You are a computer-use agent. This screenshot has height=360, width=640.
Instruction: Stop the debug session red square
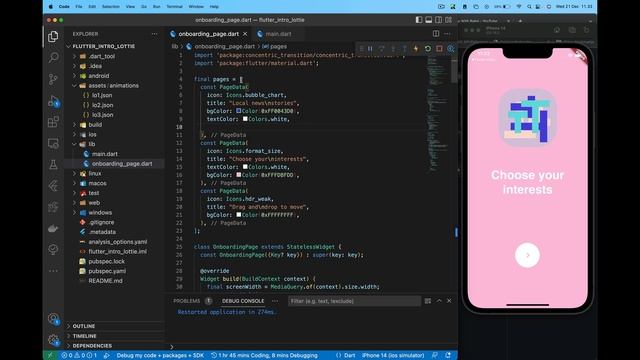[x=439, y=49]
